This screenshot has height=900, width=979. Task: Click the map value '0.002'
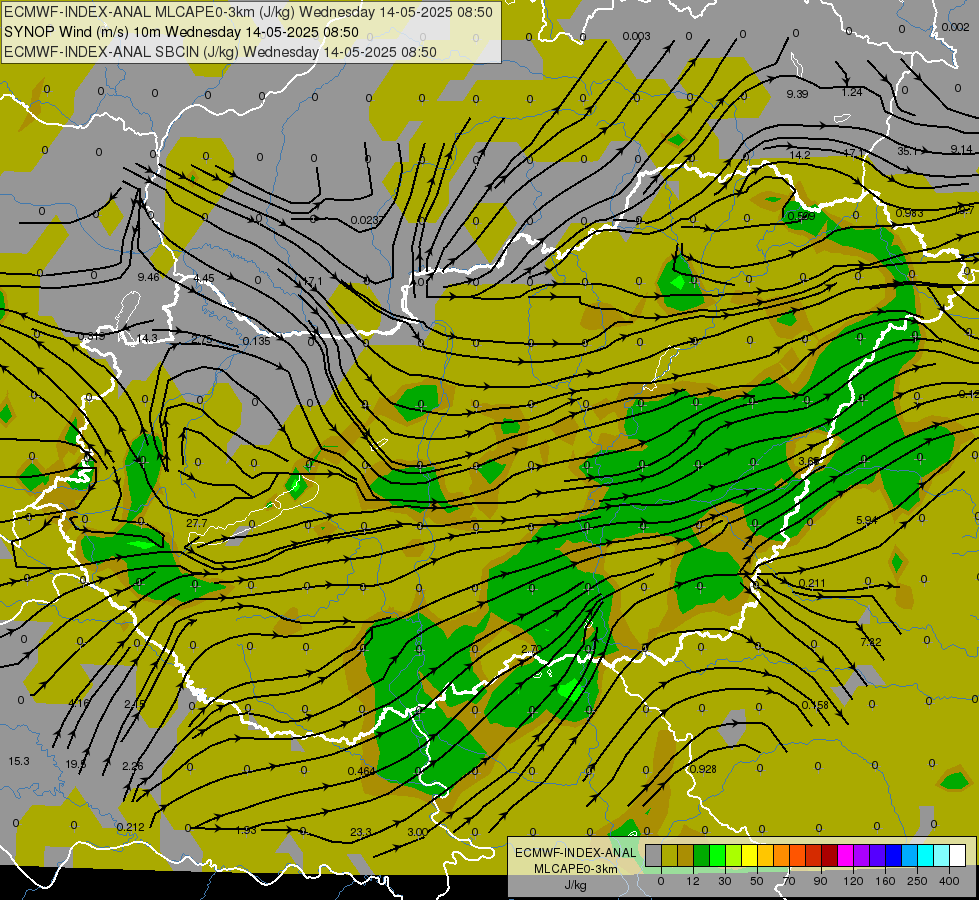click(955, 27)
